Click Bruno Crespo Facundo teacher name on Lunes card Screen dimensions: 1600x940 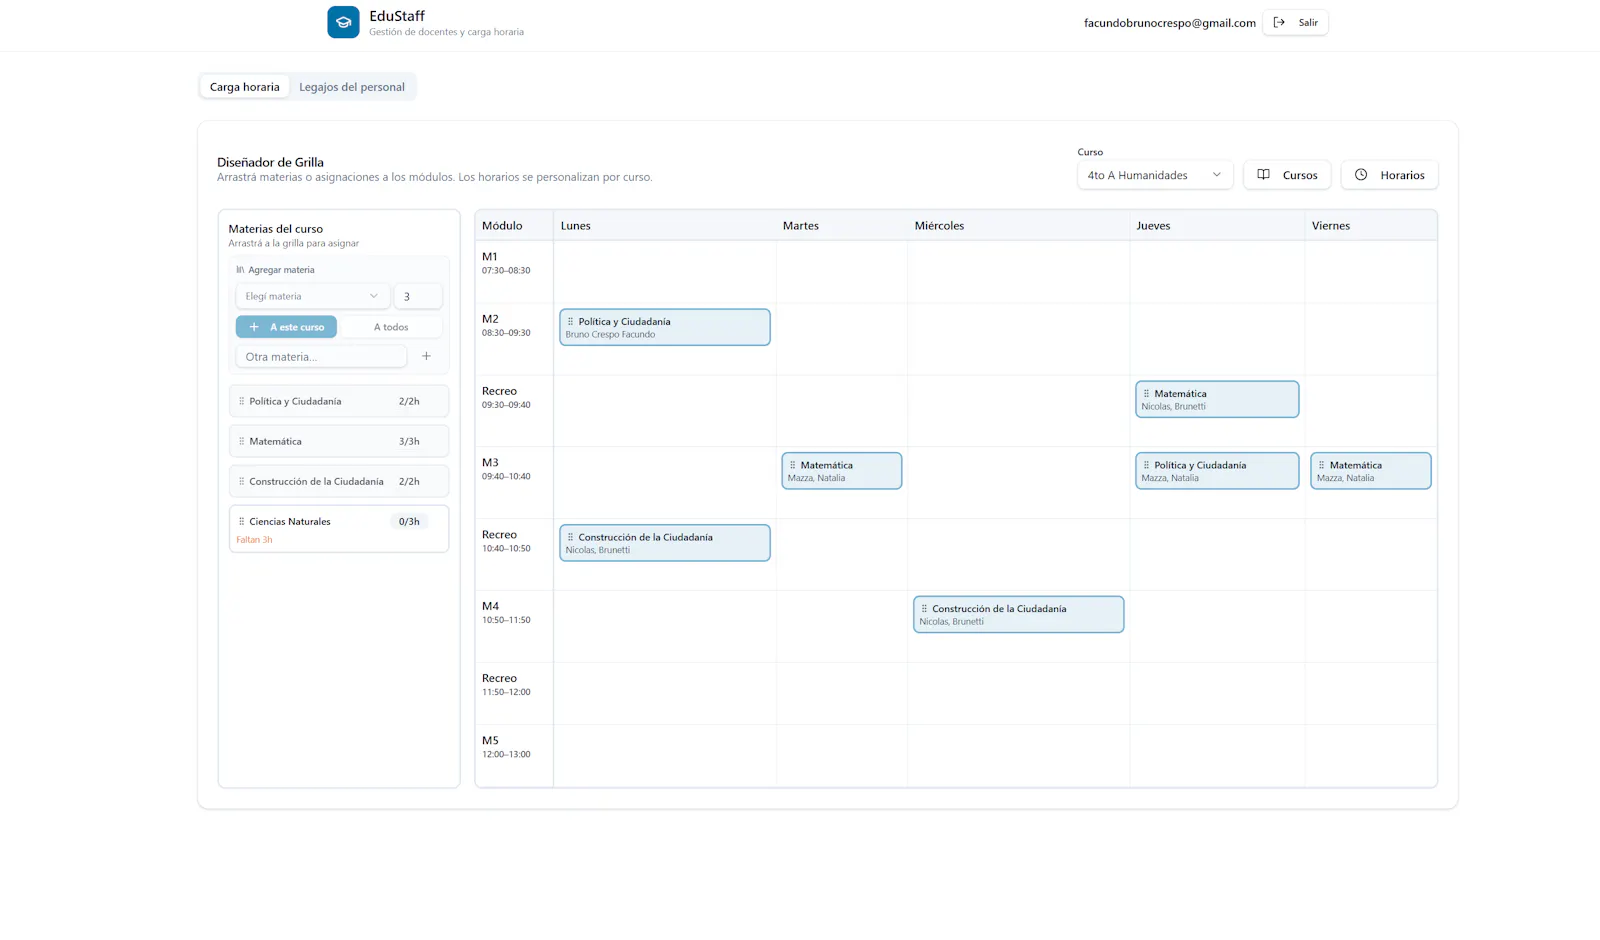point(610,335)
